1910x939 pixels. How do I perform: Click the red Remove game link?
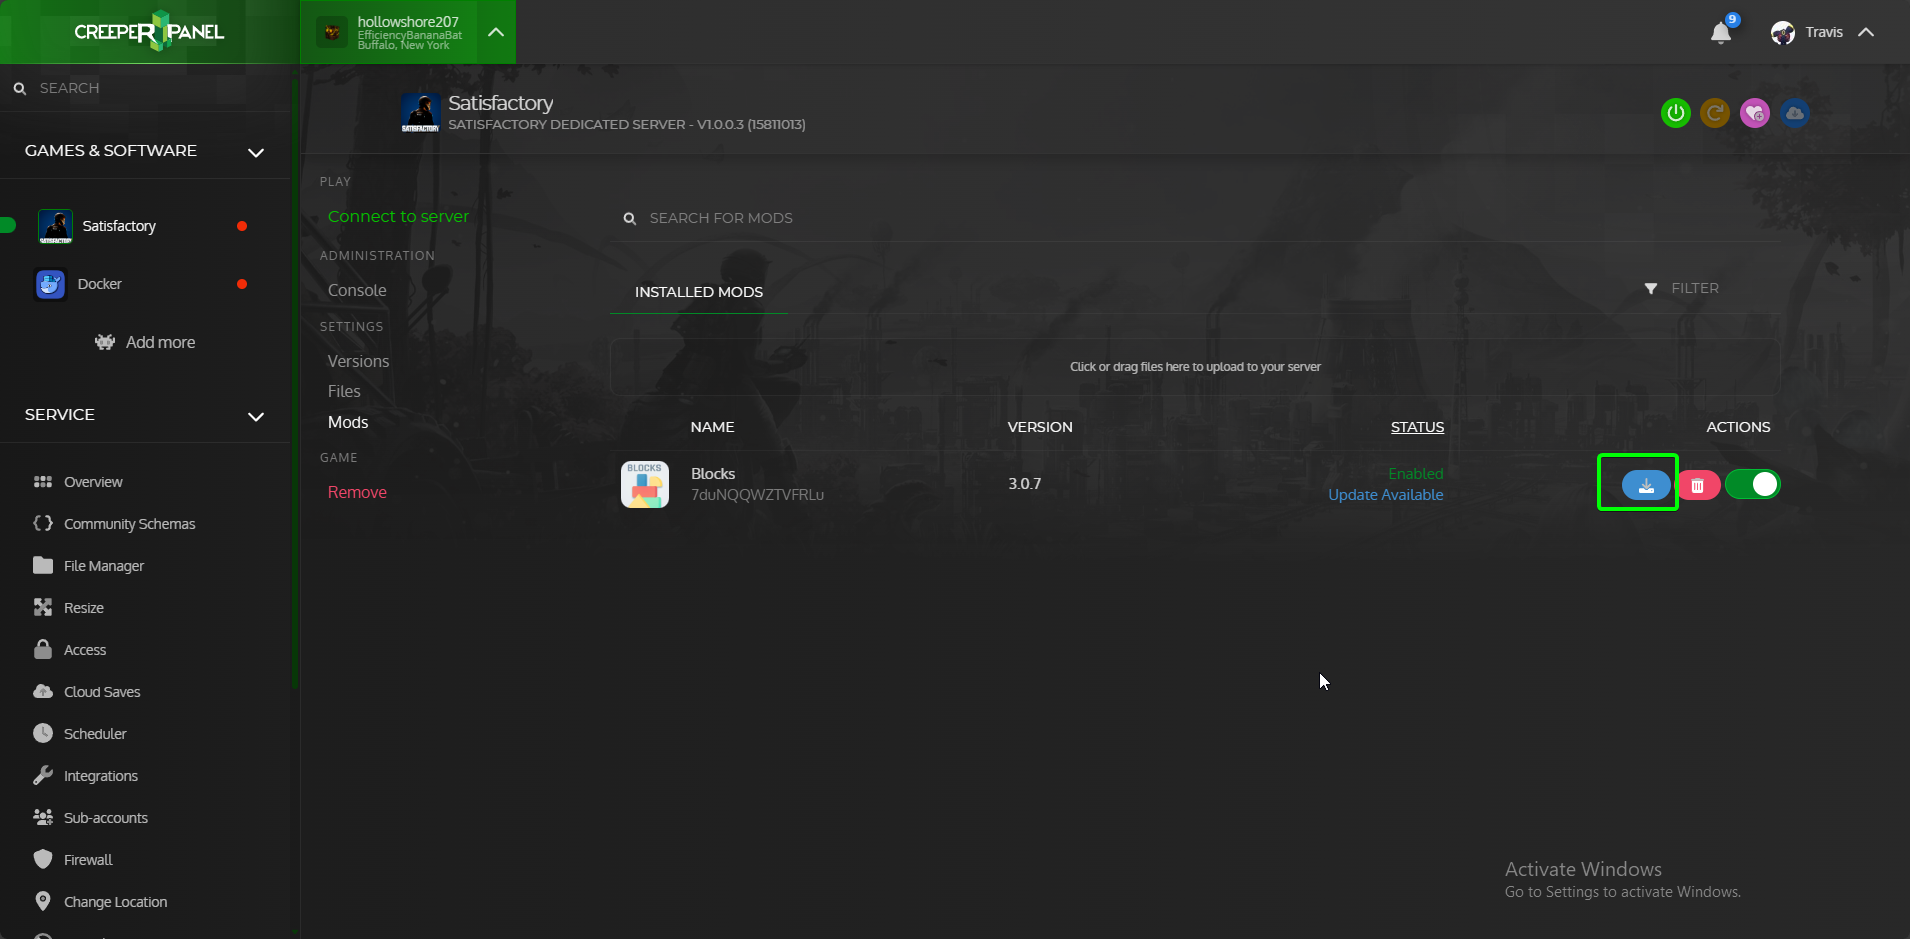coord(357,492)
